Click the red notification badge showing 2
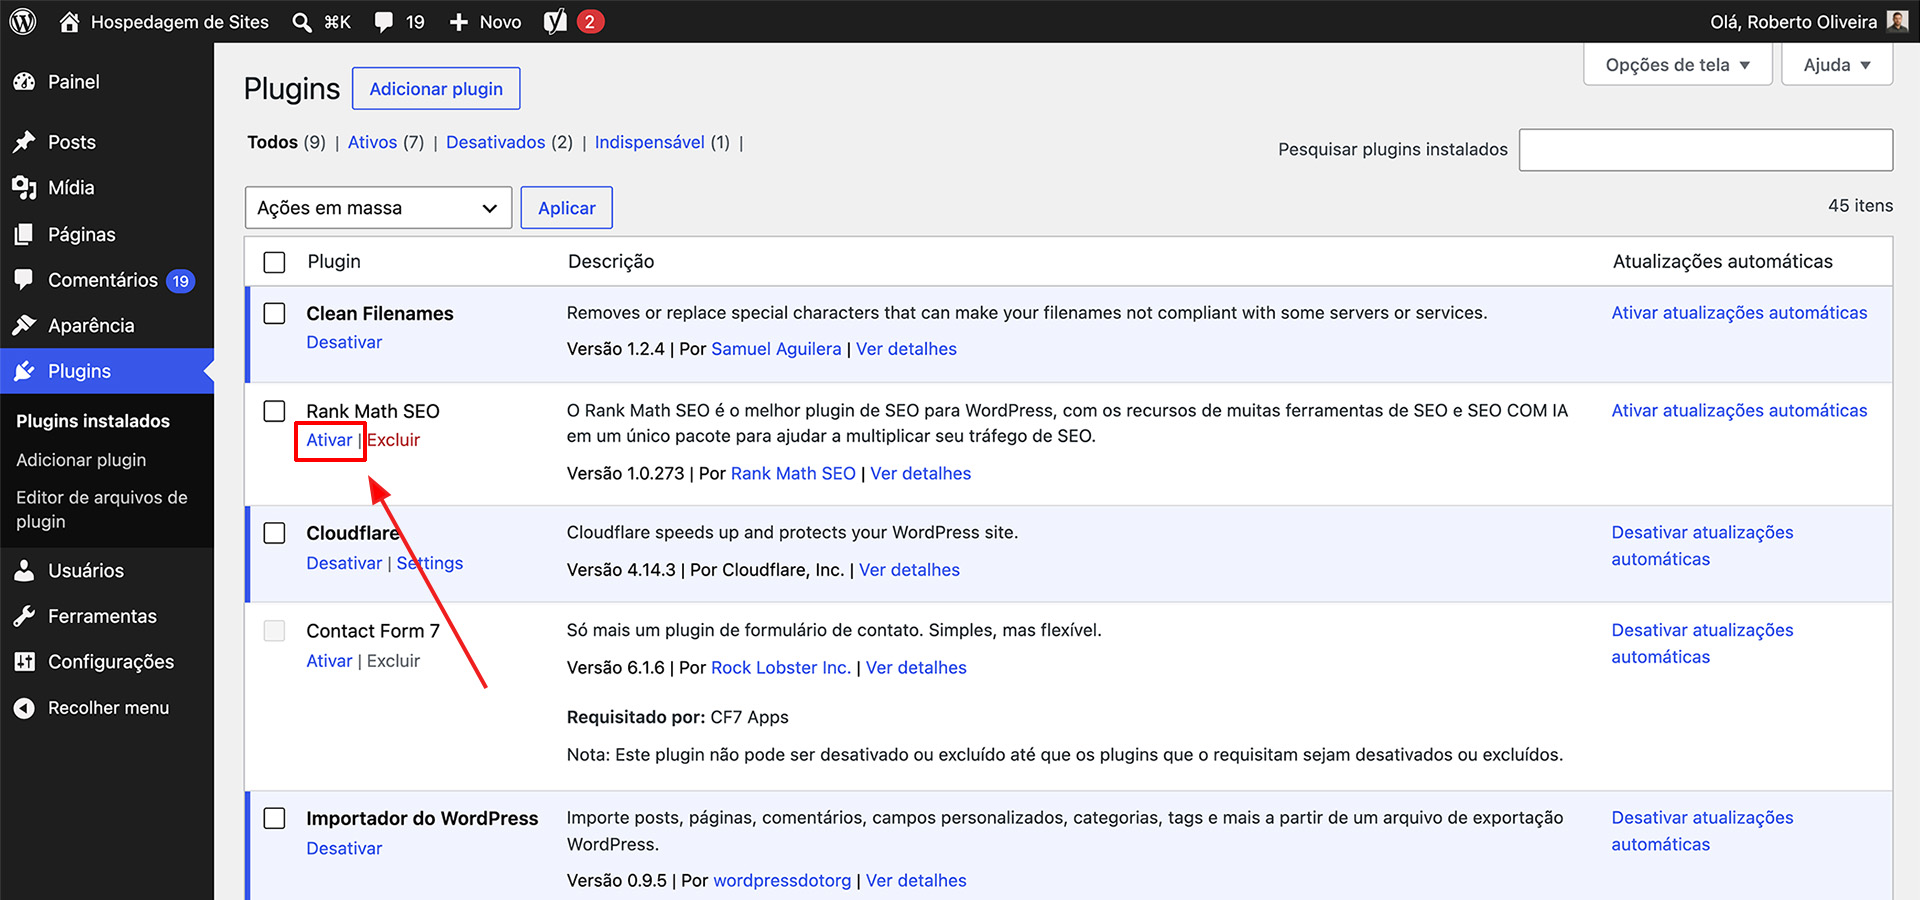The width and height of the screenshot is (1920, 900). [590, 21]
